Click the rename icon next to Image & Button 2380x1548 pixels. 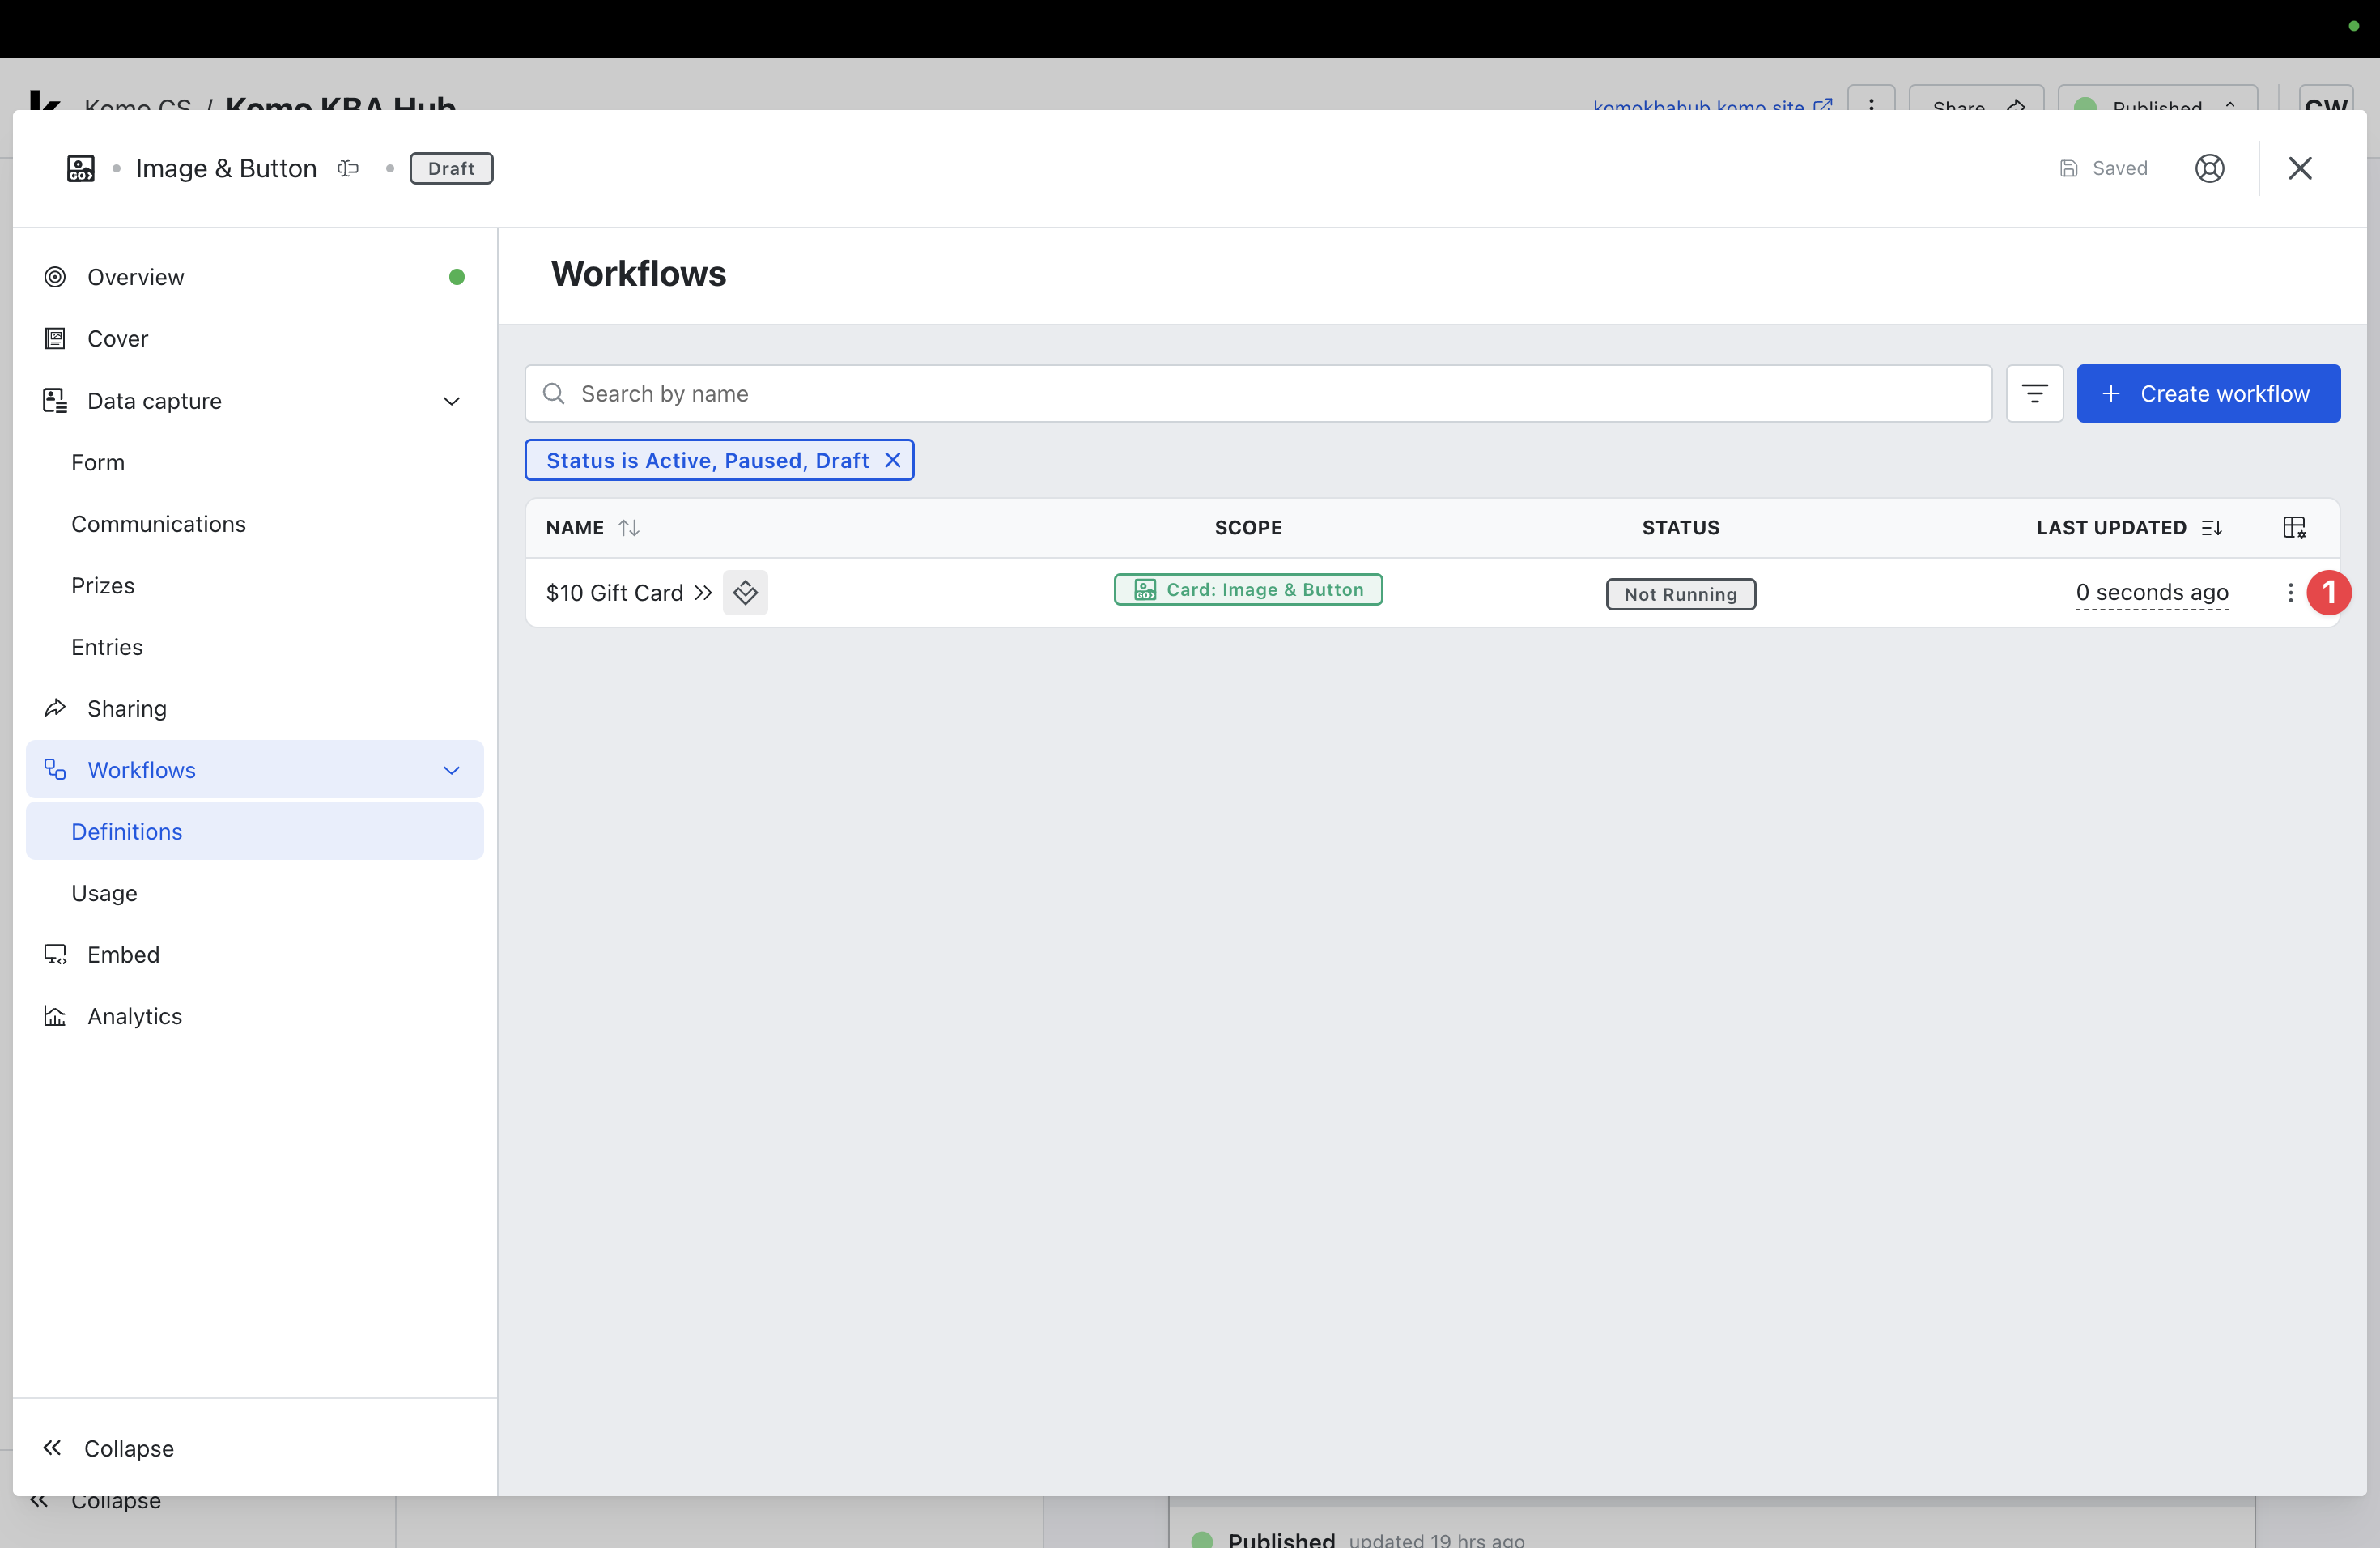point(348,168)
